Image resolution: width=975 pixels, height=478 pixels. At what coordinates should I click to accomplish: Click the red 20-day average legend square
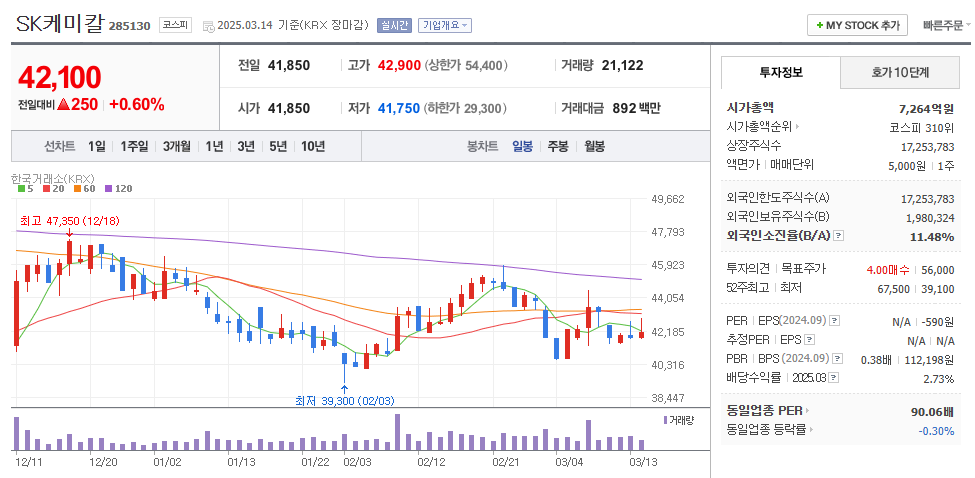[46, 188]
